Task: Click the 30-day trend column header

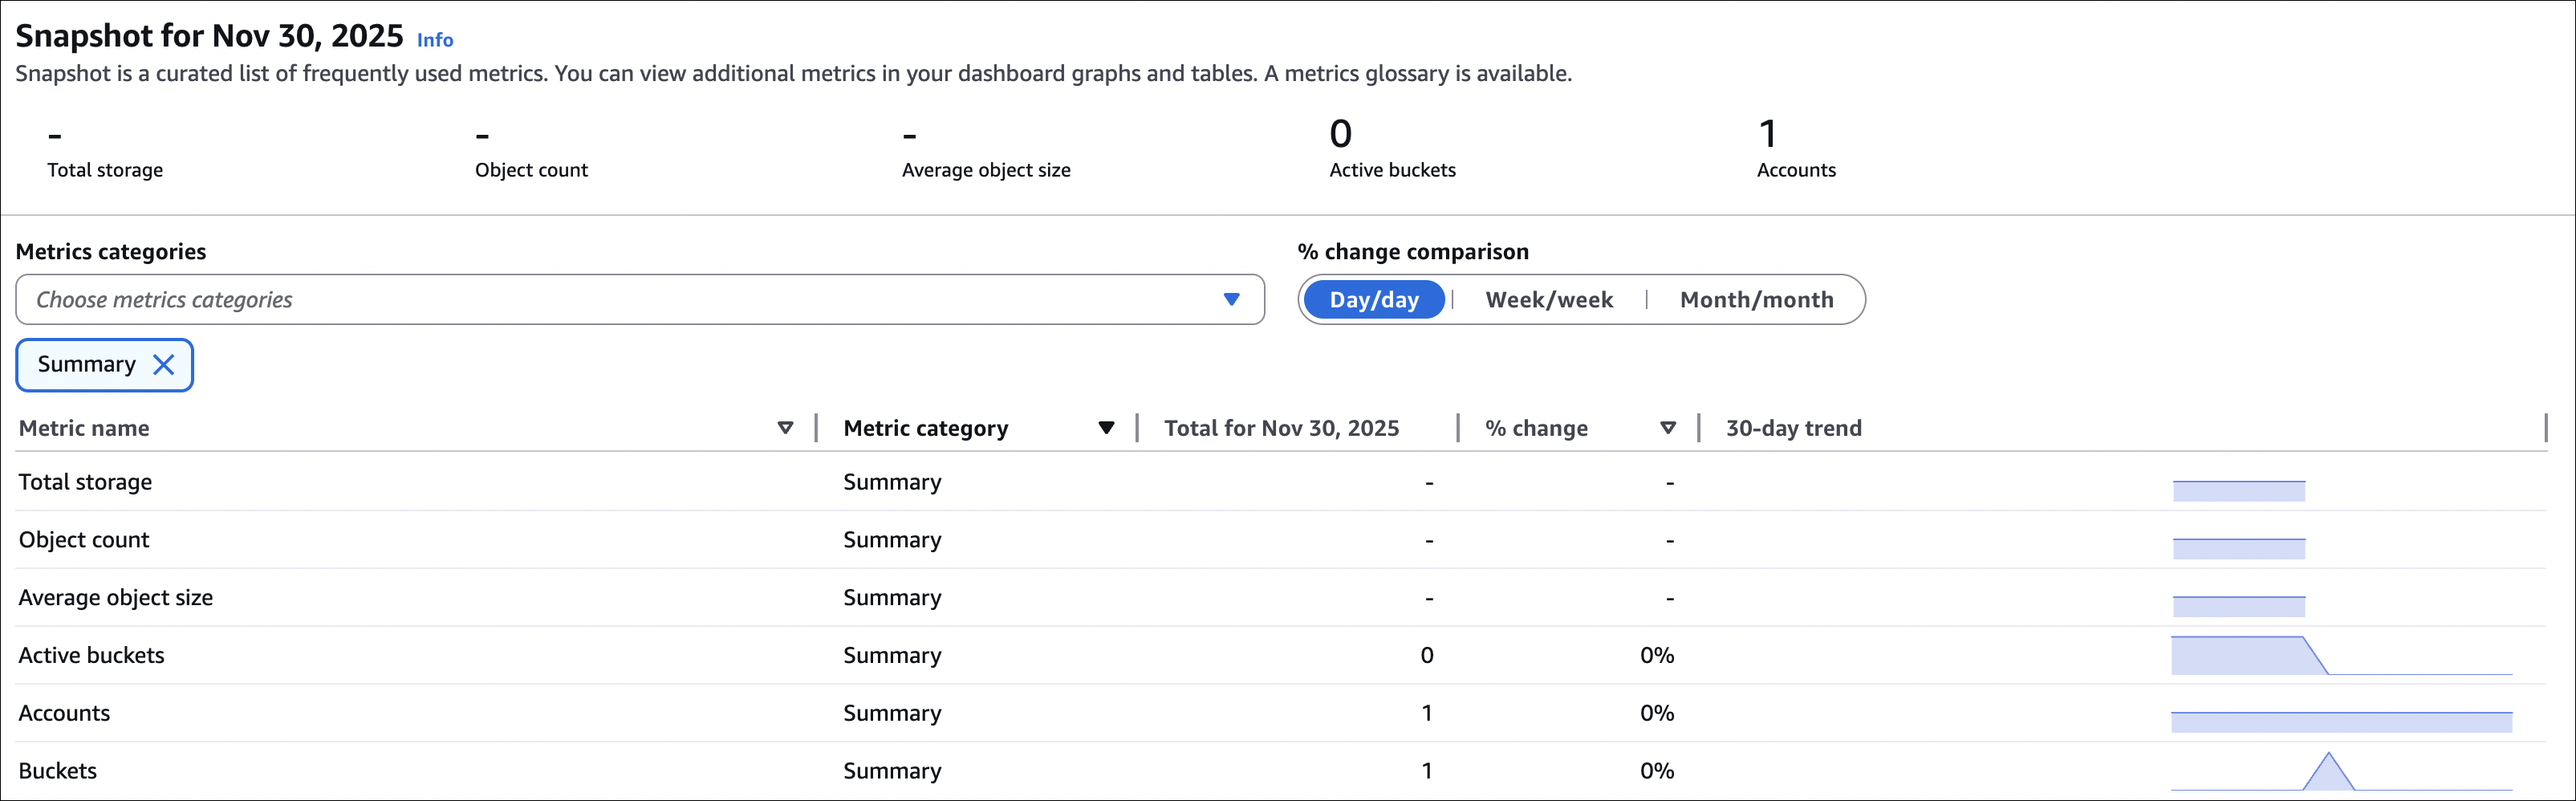Action: (x=1793, y=428)
